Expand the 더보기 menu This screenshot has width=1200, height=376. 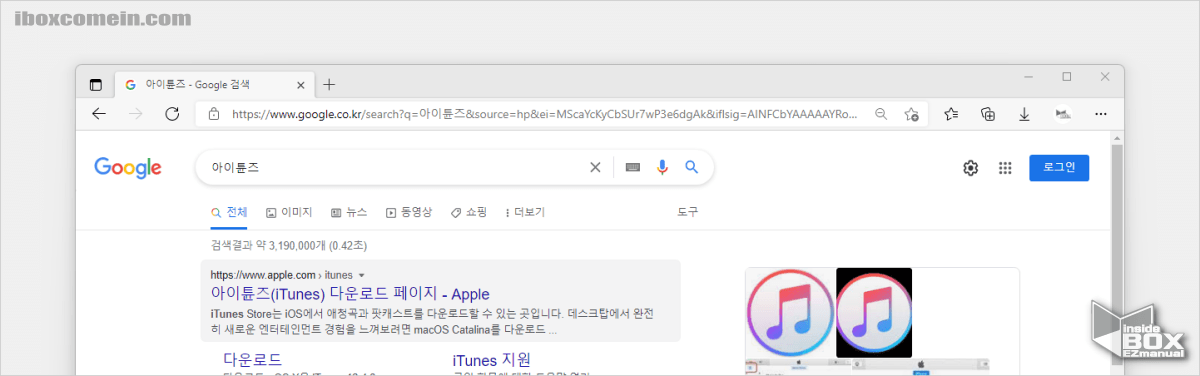(525, 212)
